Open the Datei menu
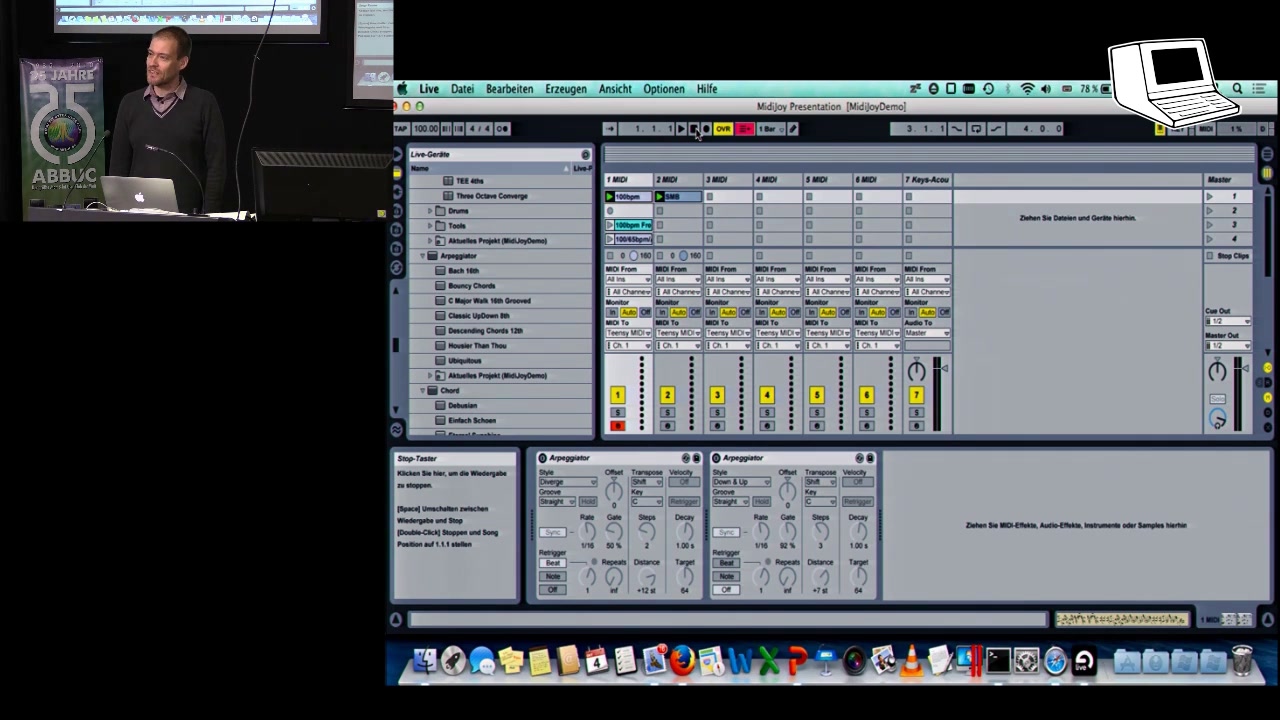Image resolution: width=1280 pixels, height=720 pixels. pos(462,89)
